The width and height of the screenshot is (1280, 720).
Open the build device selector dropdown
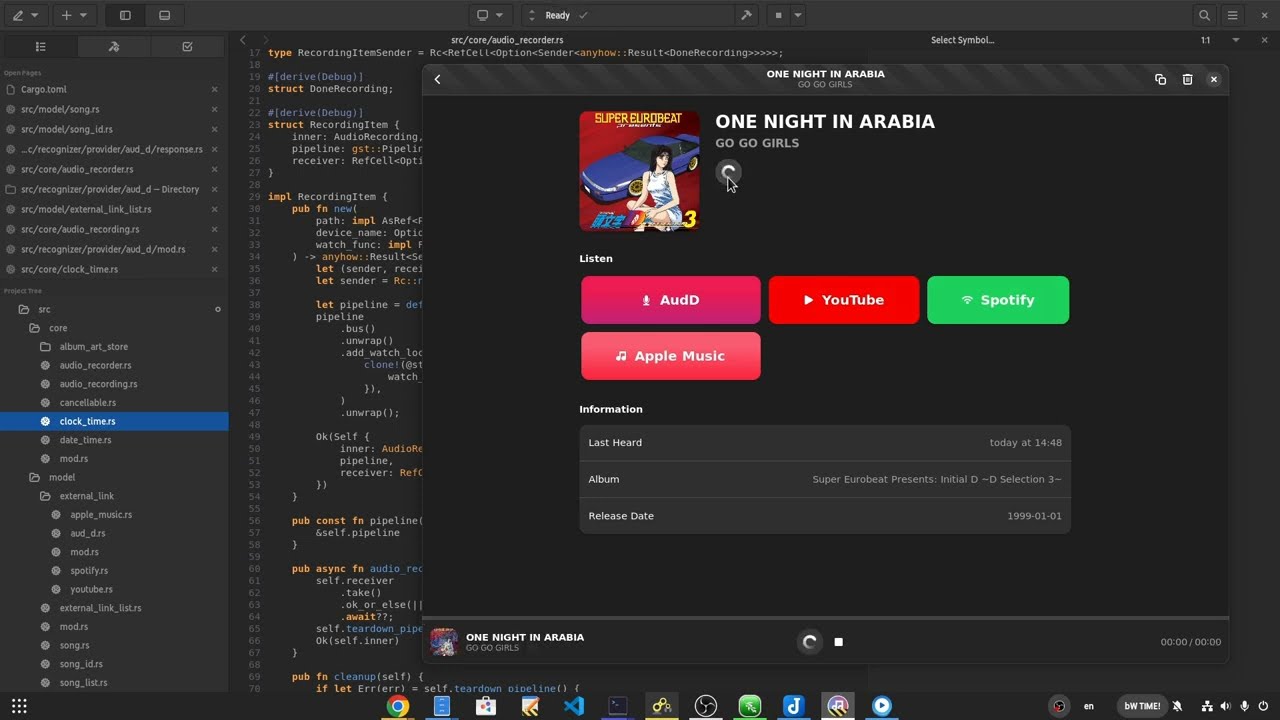pos(490,15)
